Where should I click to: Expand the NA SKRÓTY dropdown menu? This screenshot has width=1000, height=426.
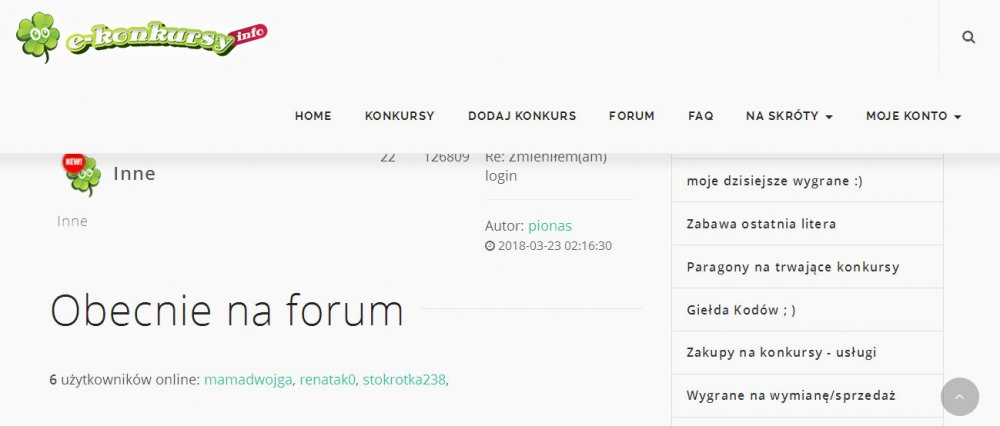pos(789,116)
